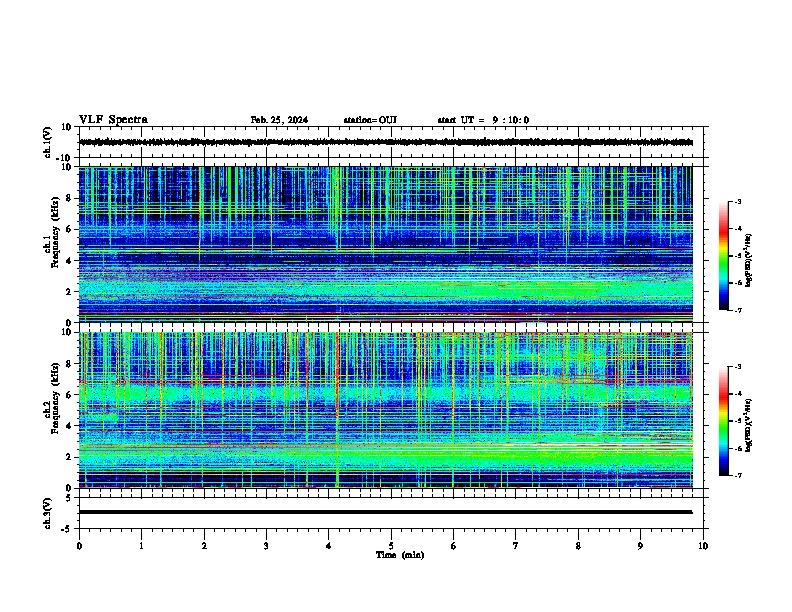Click the time axis tick label "9"
This screenshot has width=792, height=612.
640,546
